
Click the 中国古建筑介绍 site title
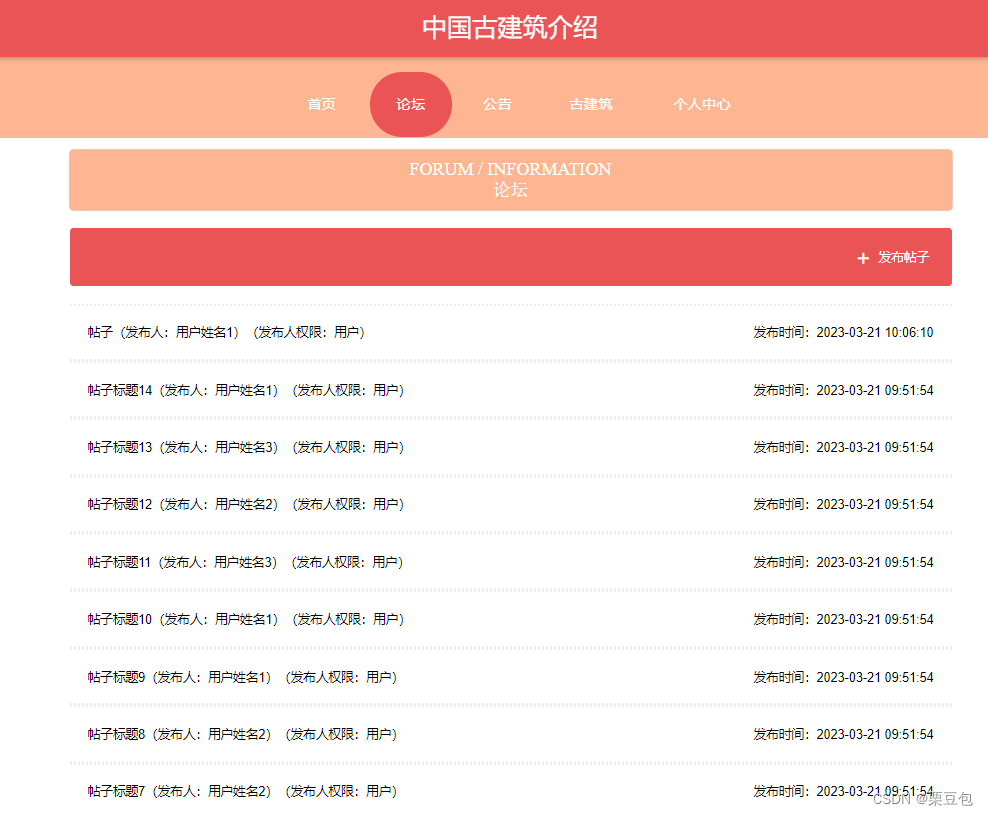510,28
